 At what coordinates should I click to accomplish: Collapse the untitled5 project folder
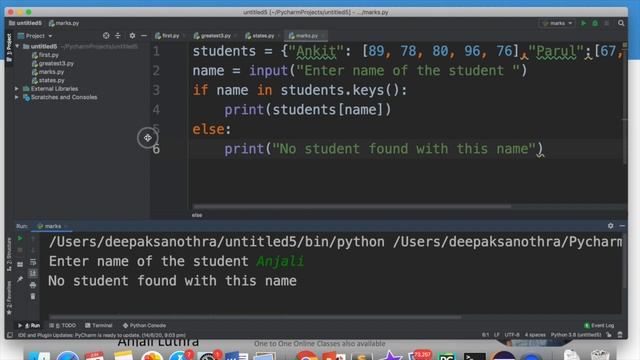17,47
